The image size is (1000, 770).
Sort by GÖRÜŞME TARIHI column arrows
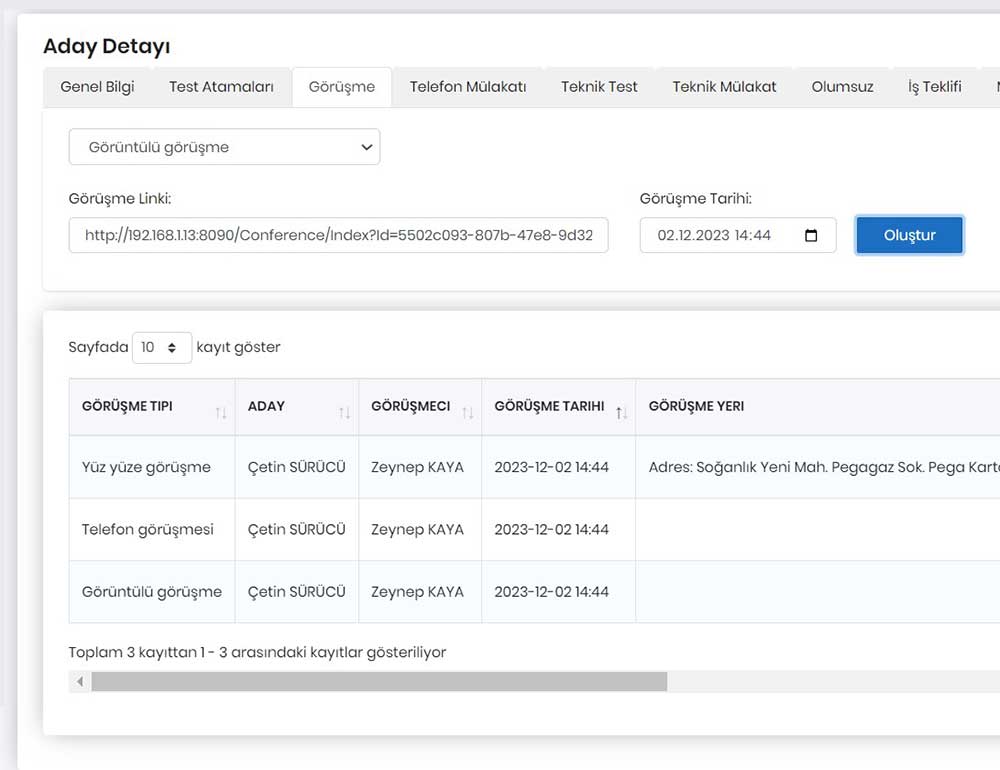click(x=622, y=413)
